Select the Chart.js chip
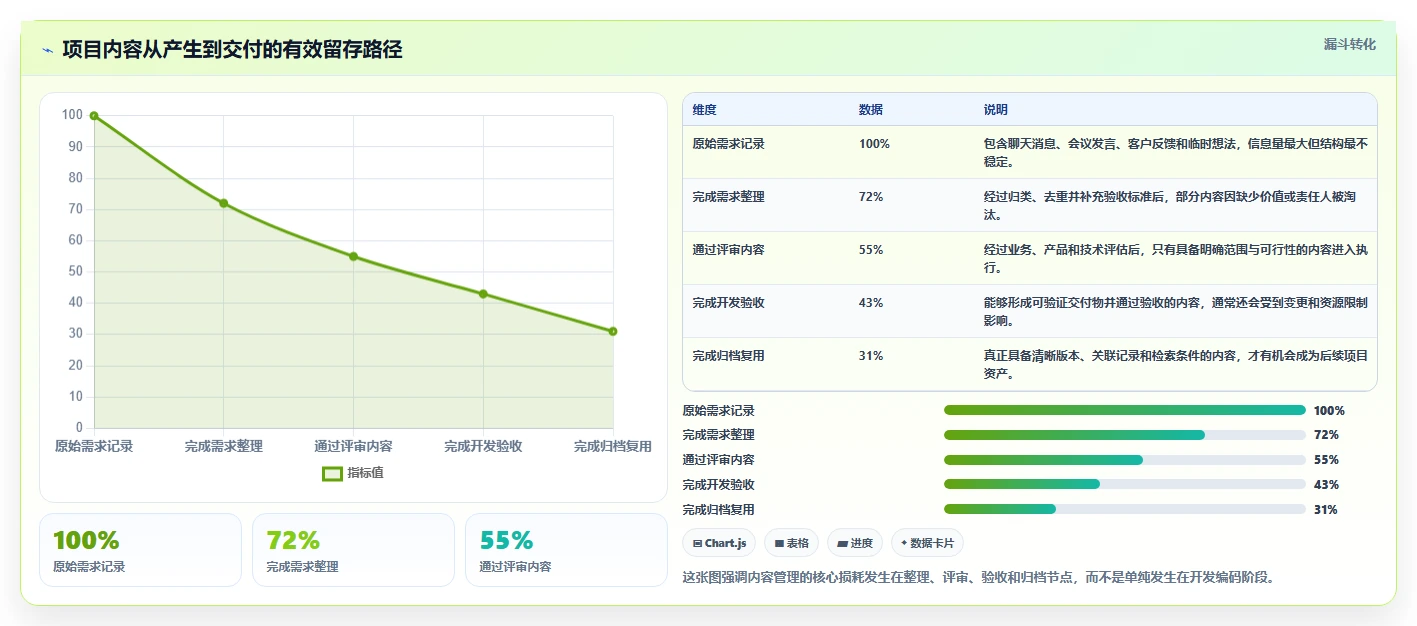The width and height of the screenshot is (1417, 626). (719, 543)
